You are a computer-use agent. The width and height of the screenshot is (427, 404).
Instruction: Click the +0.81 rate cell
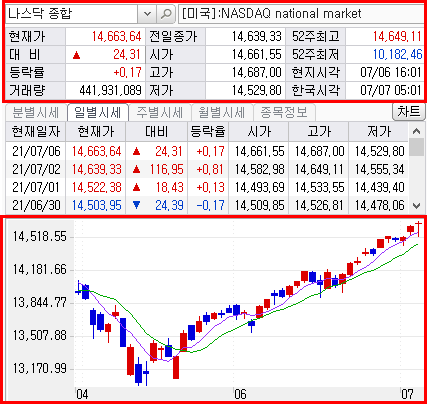point(210,169)
